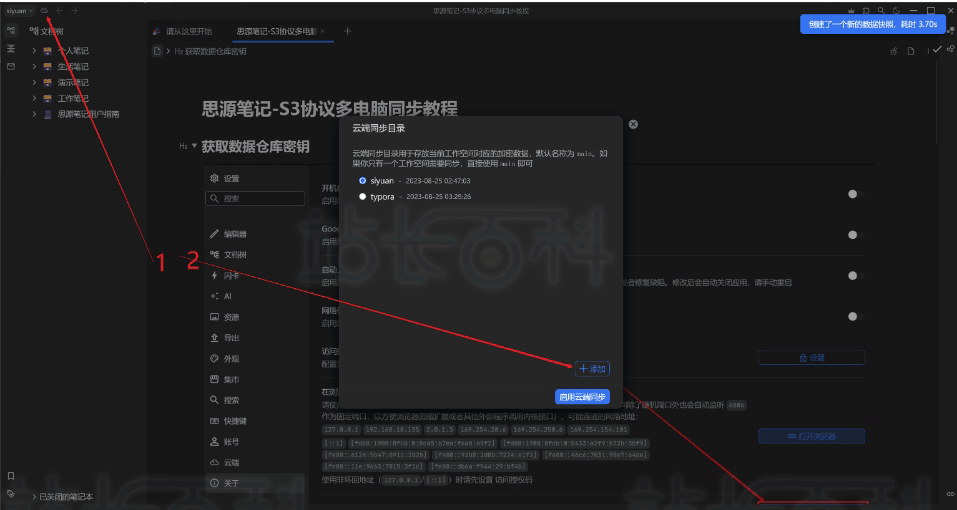
Task: Click the 添加 button in sync dialog
Action: pos(592,369)
